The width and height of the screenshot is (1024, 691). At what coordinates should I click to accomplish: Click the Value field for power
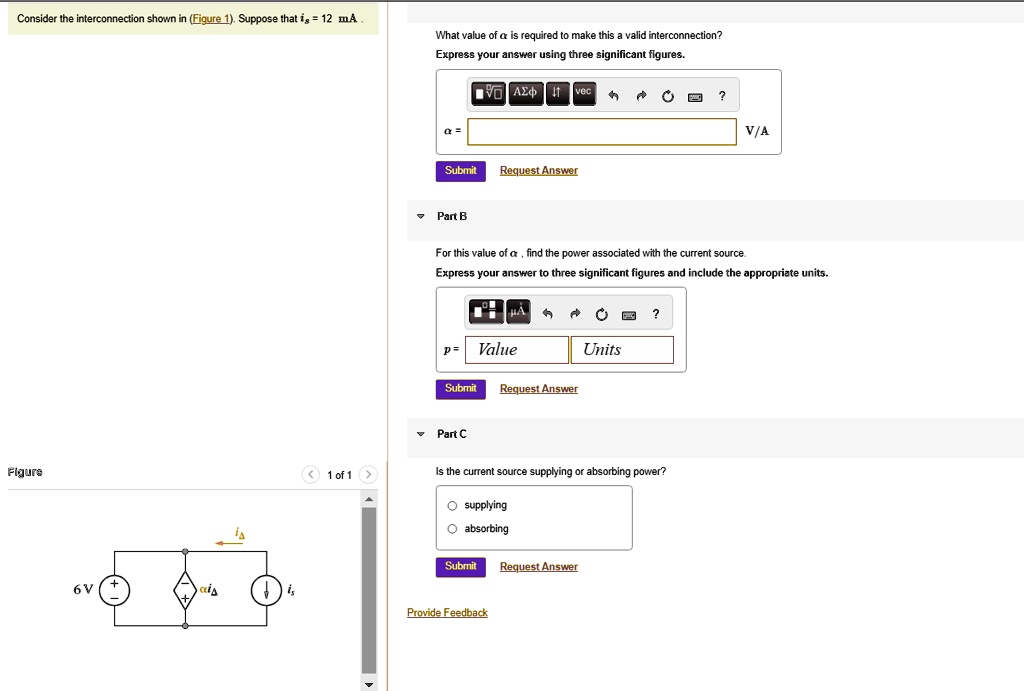(515, 349)
